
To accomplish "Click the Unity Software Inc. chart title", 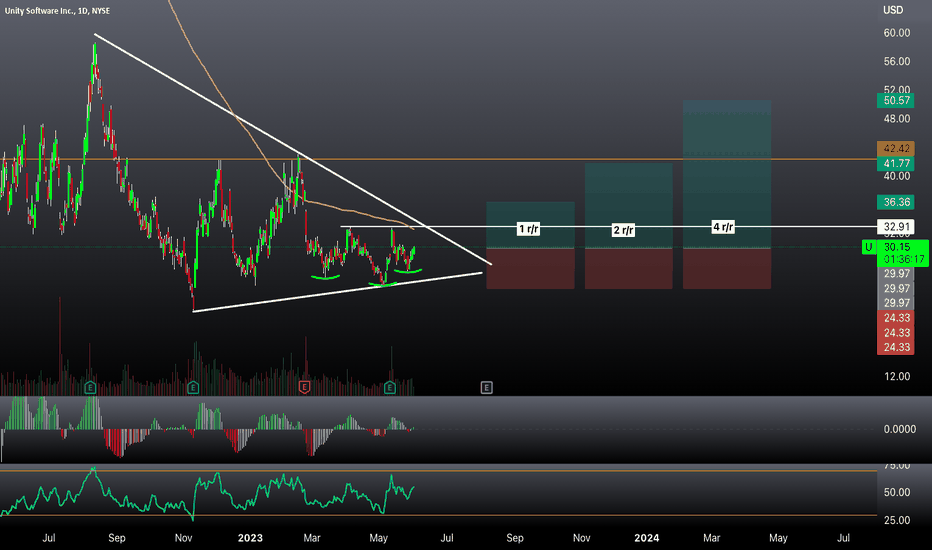I will tap(57, 11).
